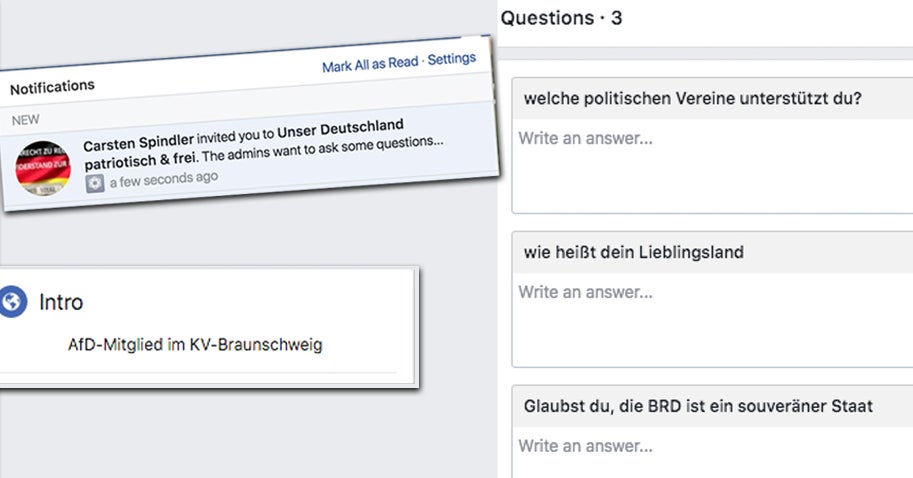Click the 'Glaubst du, die BRD' question label
This screenshot has width=913, height=478.
pos(698,406)
